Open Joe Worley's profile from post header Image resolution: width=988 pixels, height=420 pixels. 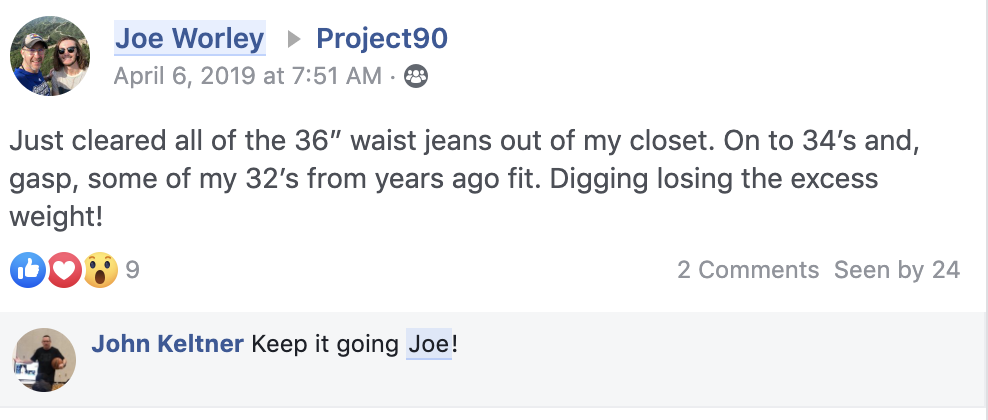point(189,39)
